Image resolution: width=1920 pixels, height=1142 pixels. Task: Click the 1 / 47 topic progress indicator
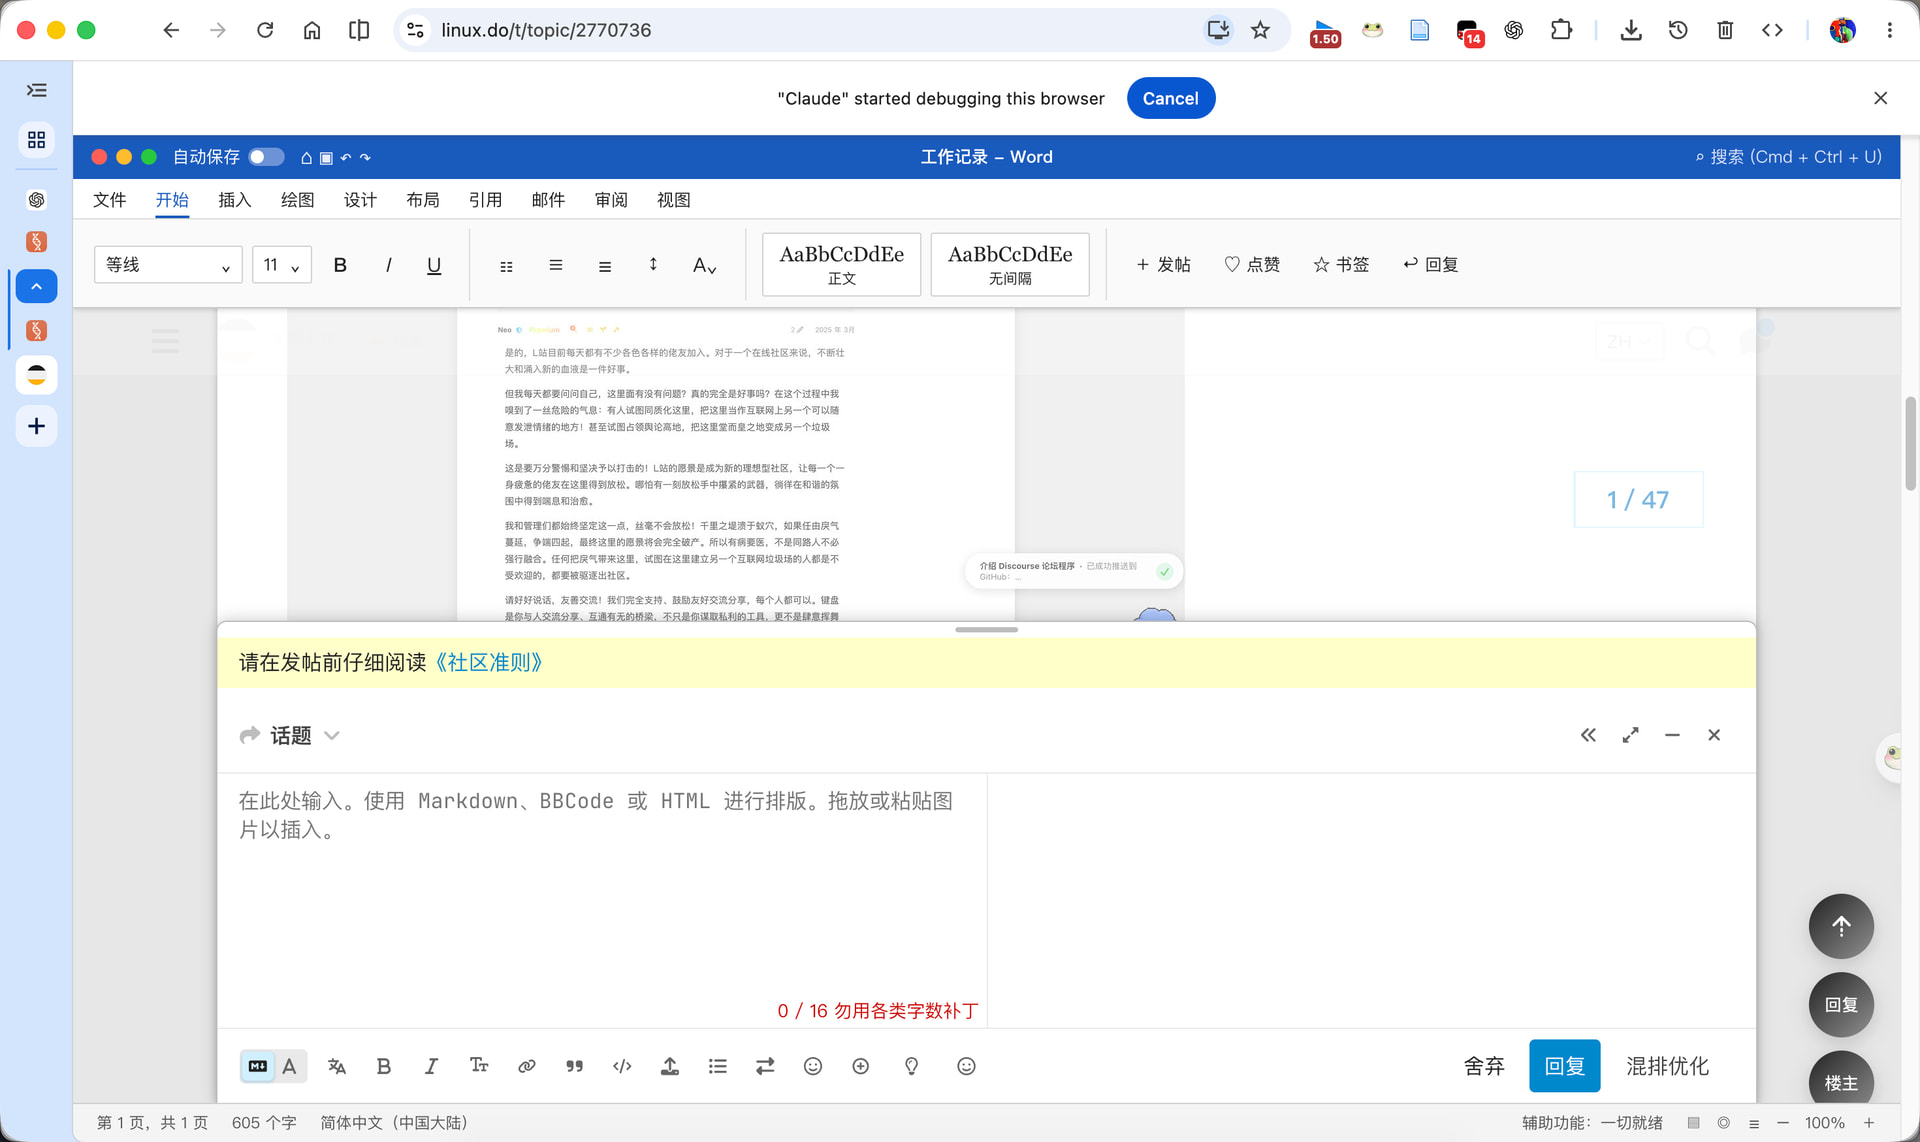[1638, 500]
